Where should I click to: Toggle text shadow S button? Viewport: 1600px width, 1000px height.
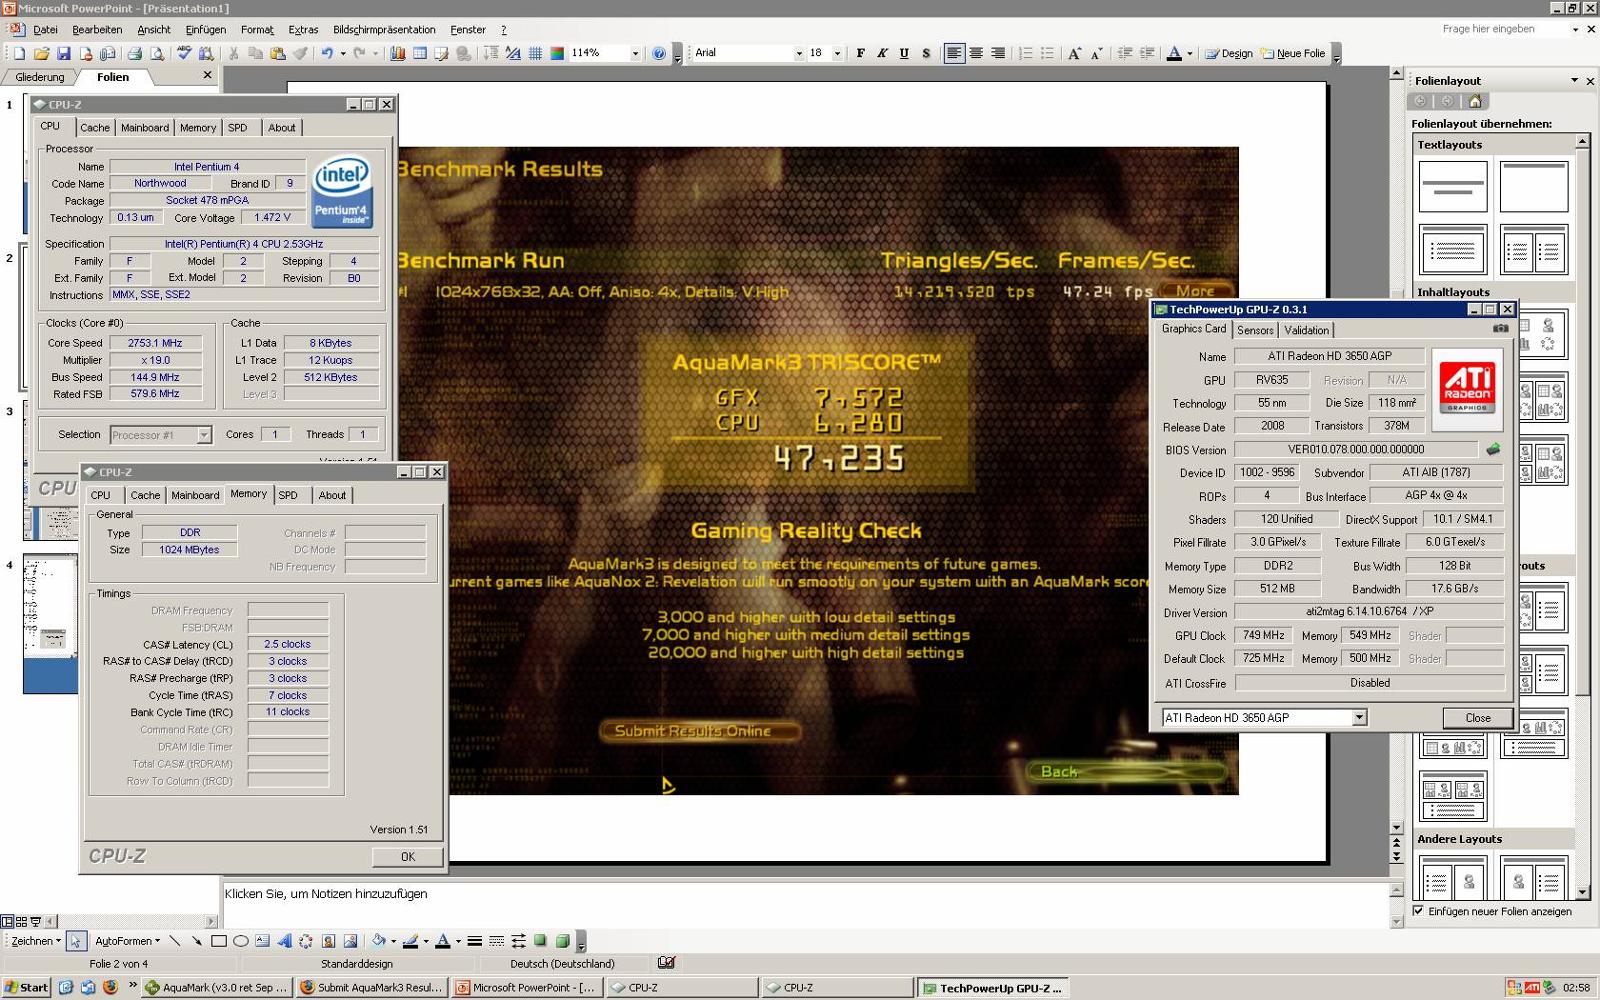pos(926,54)
